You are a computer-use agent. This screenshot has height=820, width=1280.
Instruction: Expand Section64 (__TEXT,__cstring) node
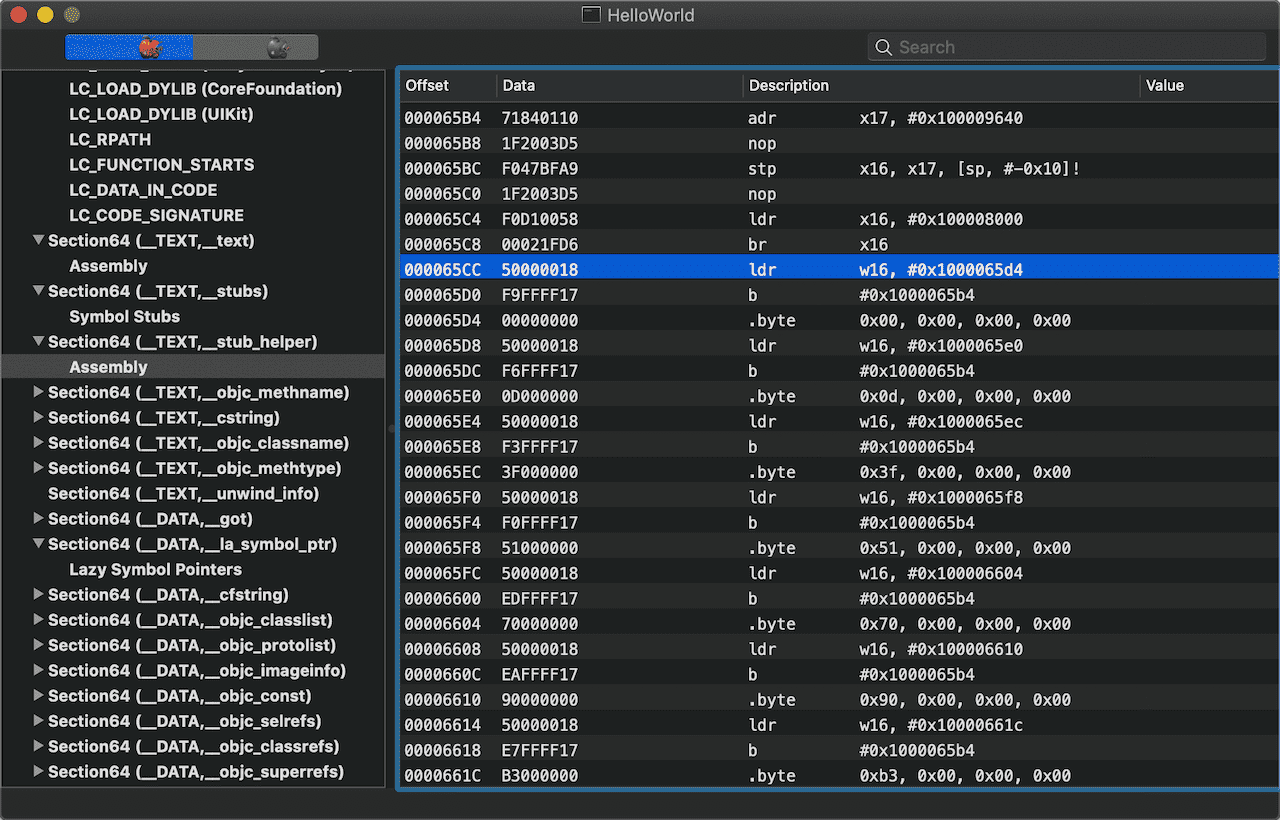[x=39, y=417]
